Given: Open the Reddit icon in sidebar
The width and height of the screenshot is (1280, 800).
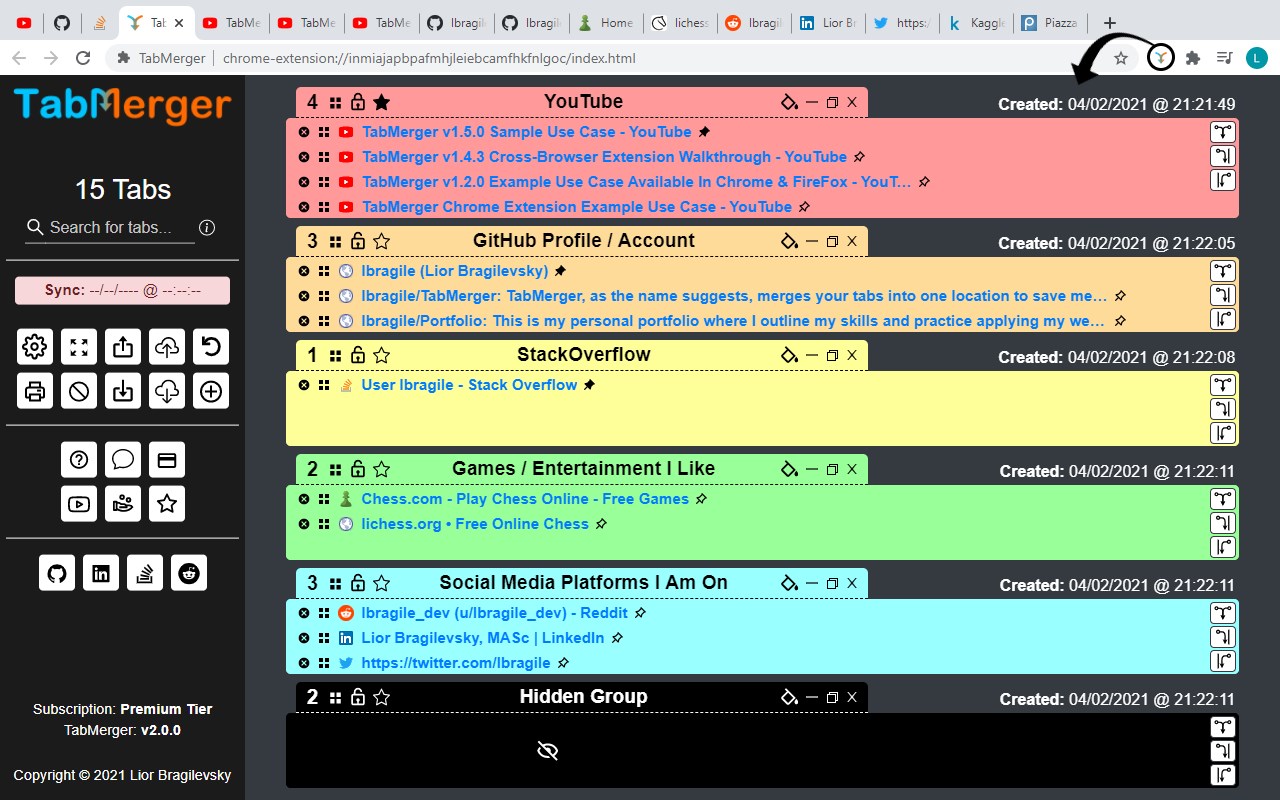Looking at the screenshot, I should [189, 573].
